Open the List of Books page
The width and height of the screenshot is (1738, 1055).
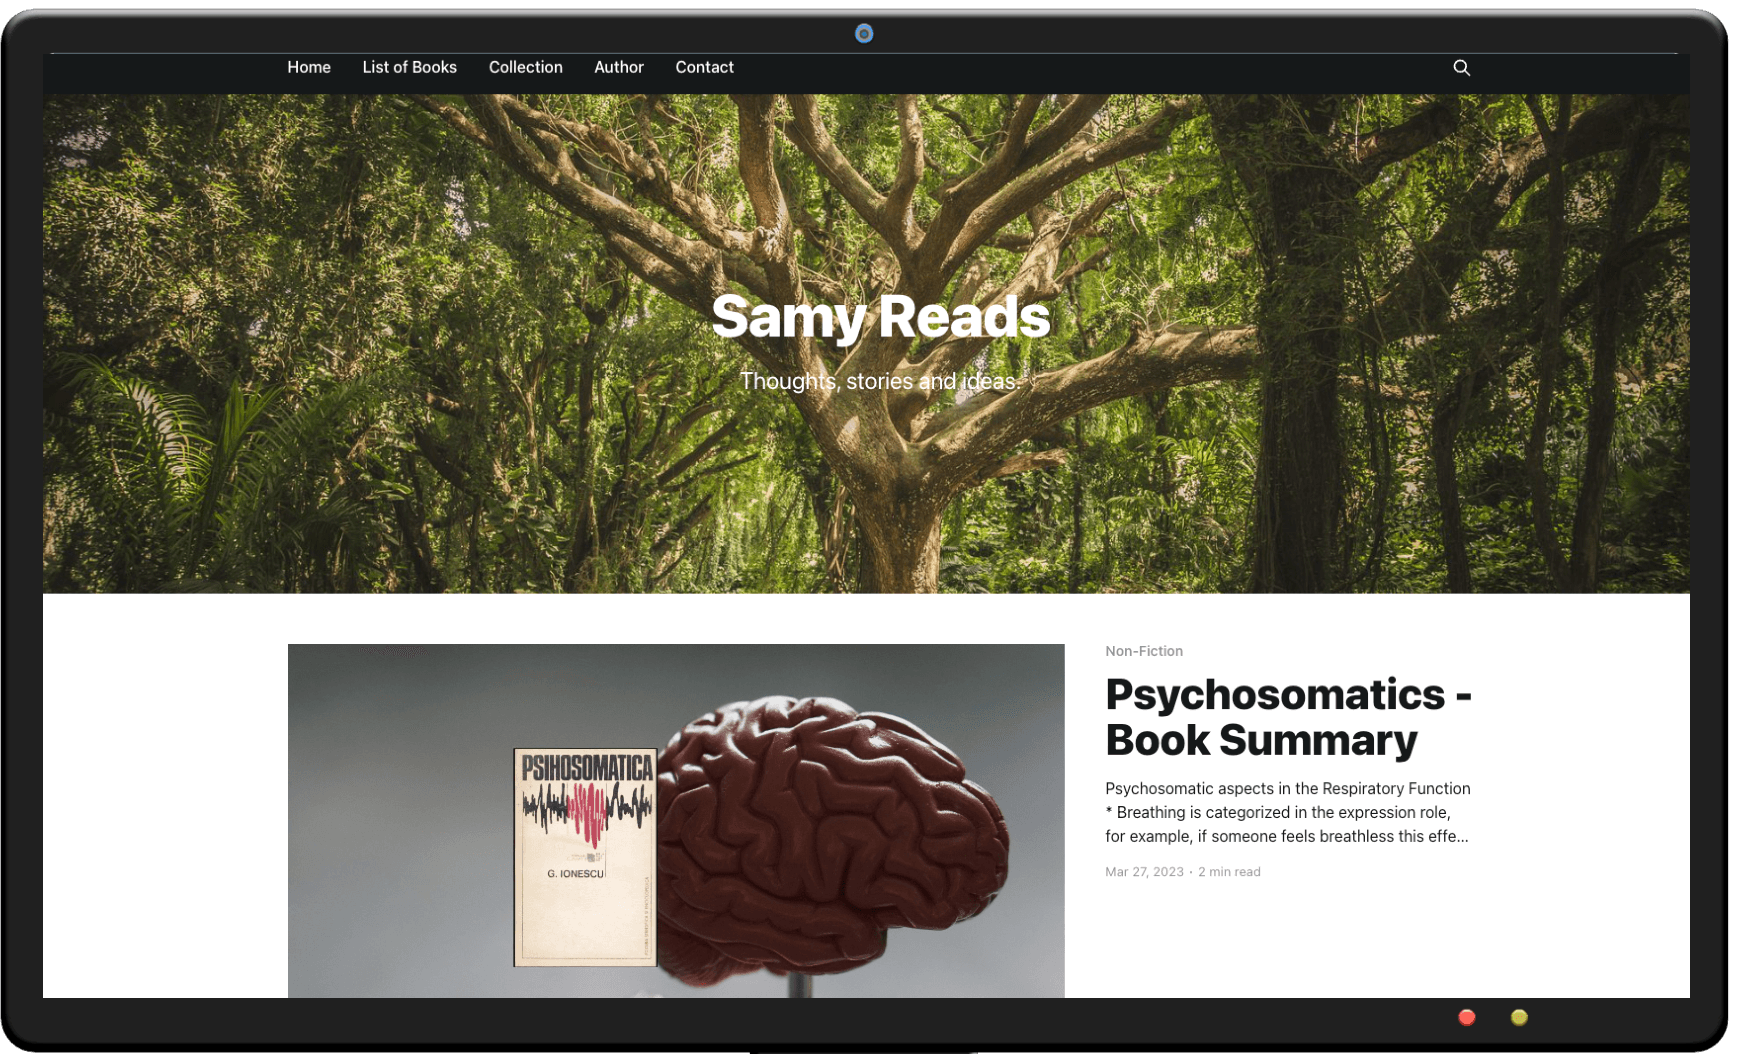(409, 67)
